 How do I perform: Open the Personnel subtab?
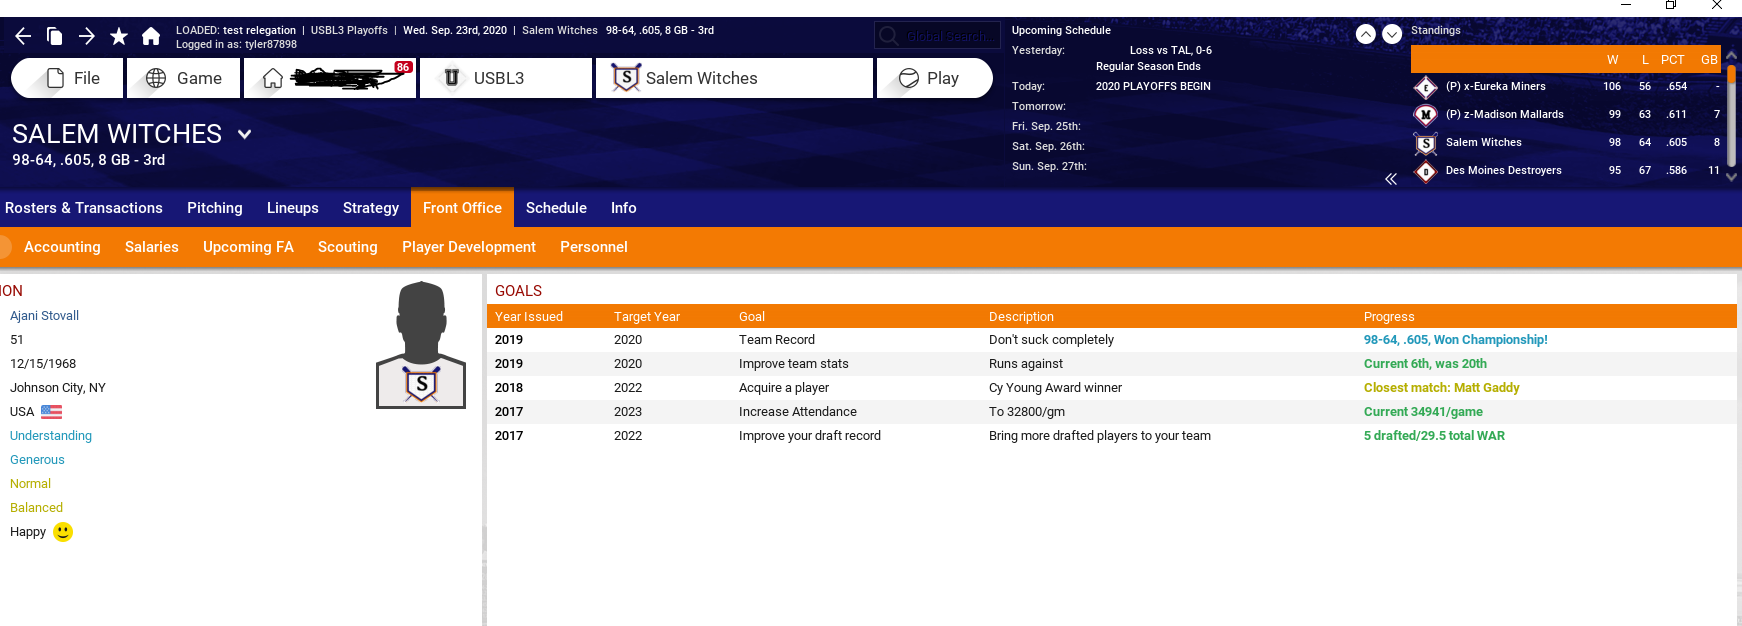tap(594, 247)
